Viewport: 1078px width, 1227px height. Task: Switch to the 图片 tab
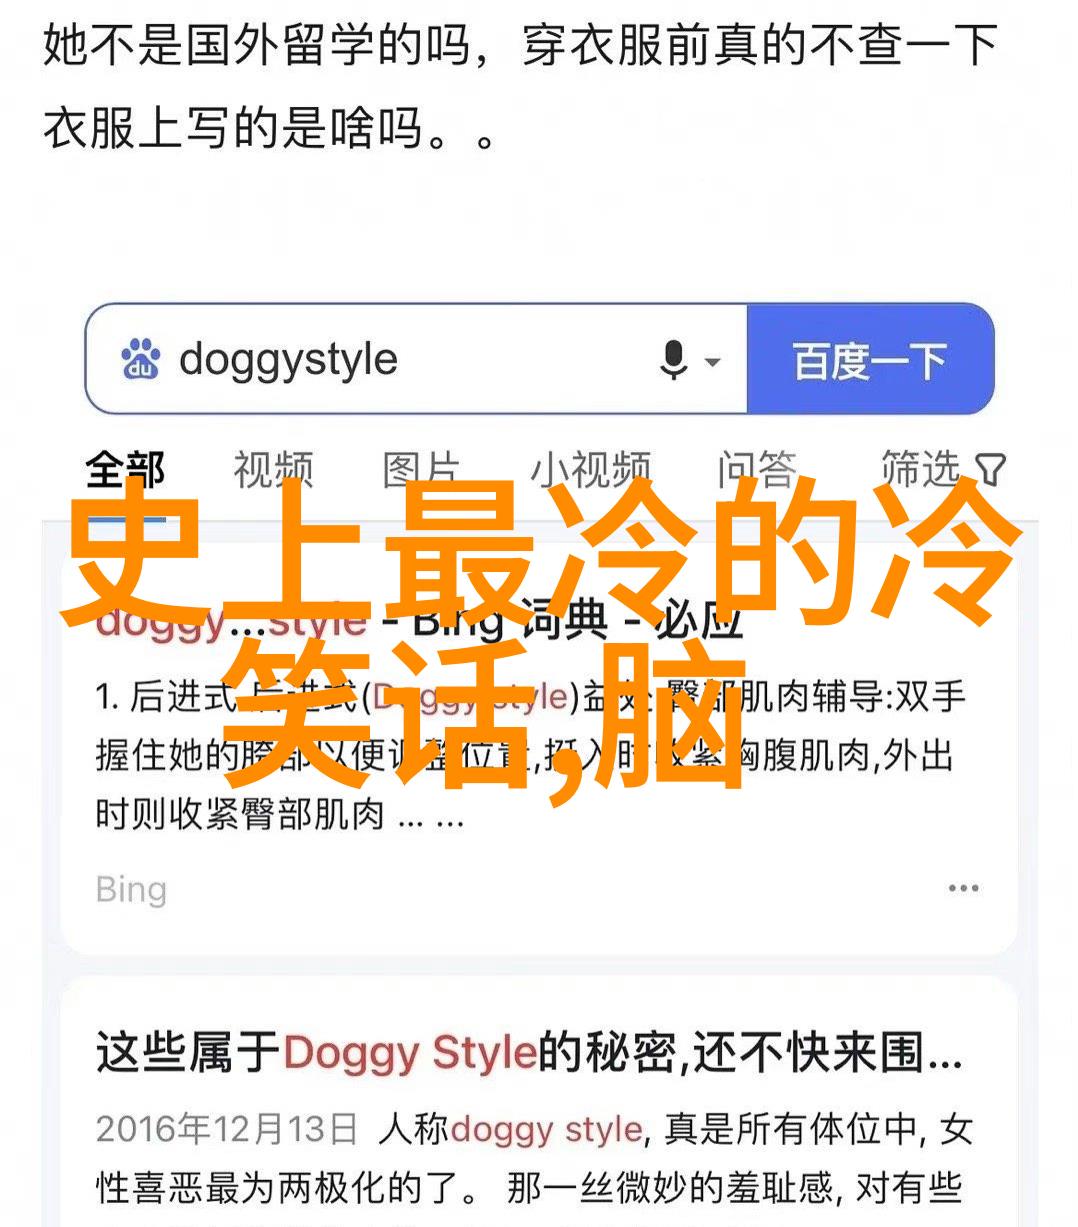coord(421,469)
